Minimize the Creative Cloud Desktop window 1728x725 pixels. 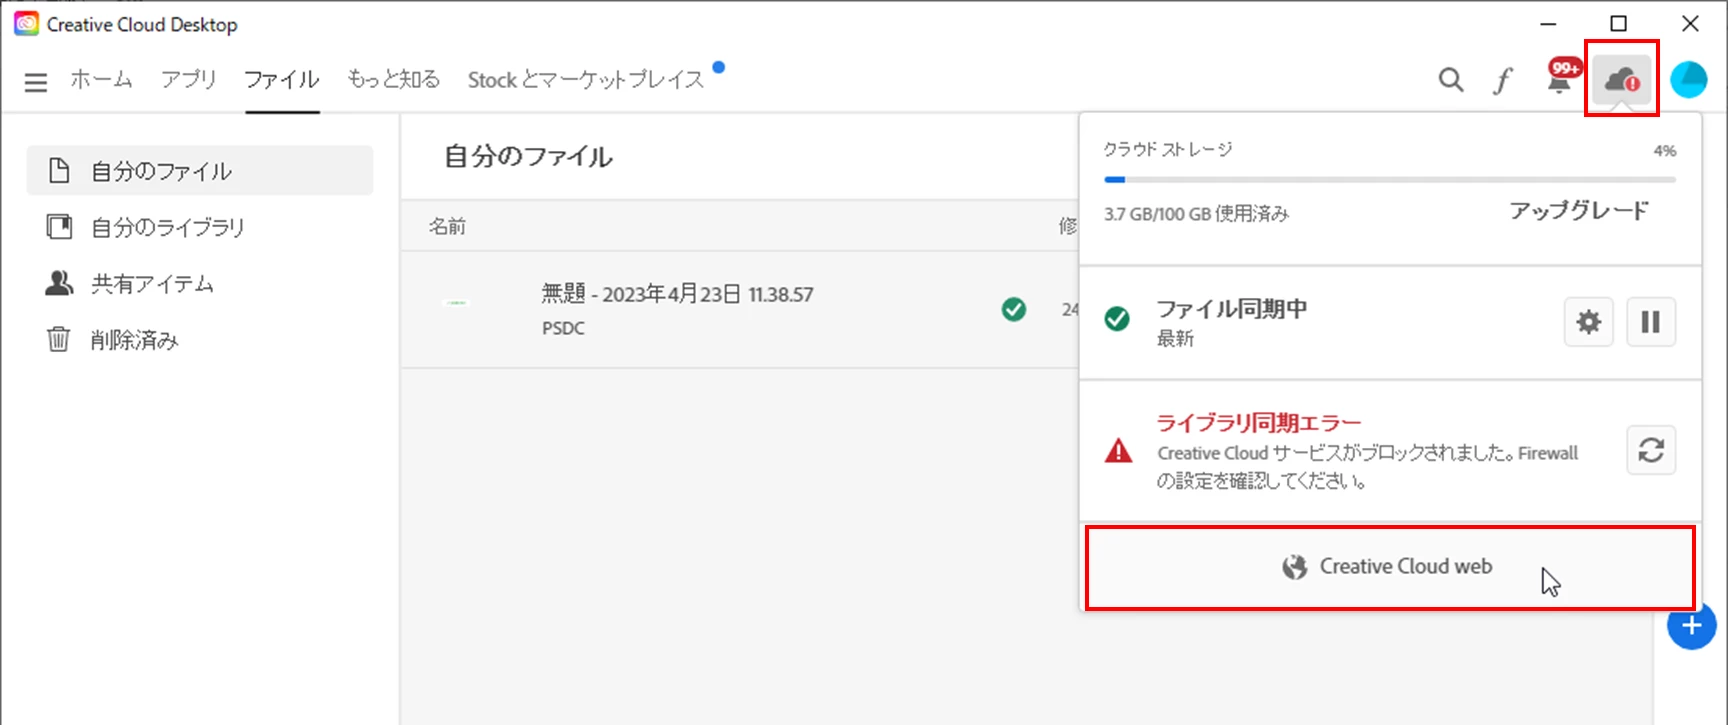[x=1548, y=23]
